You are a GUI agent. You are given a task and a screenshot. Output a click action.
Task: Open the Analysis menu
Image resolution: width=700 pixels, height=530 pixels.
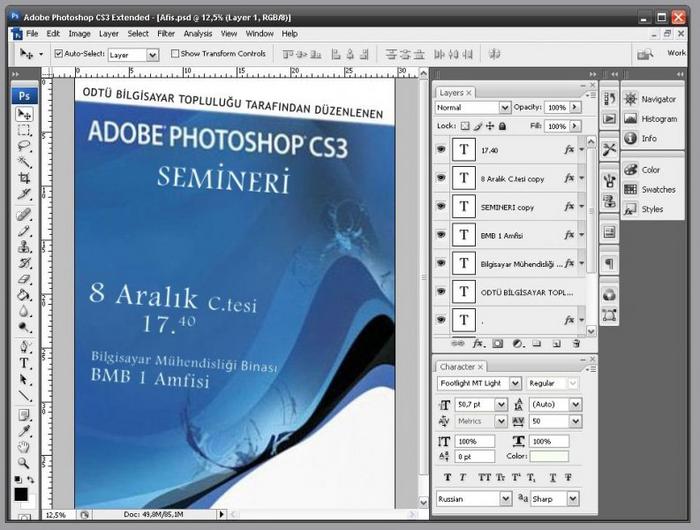(198, 33)
